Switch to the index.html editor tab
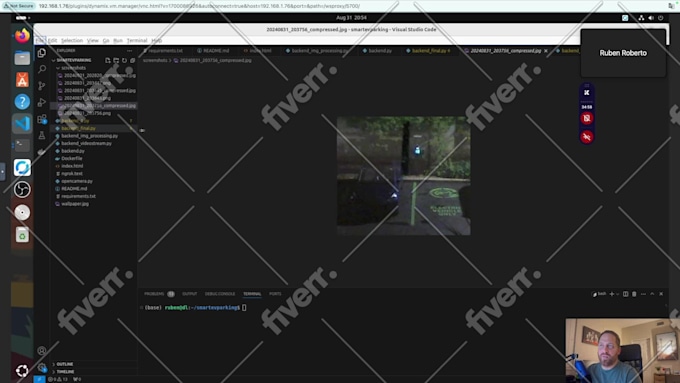Viewport: 680px width, 383px height. coord(258,51)
